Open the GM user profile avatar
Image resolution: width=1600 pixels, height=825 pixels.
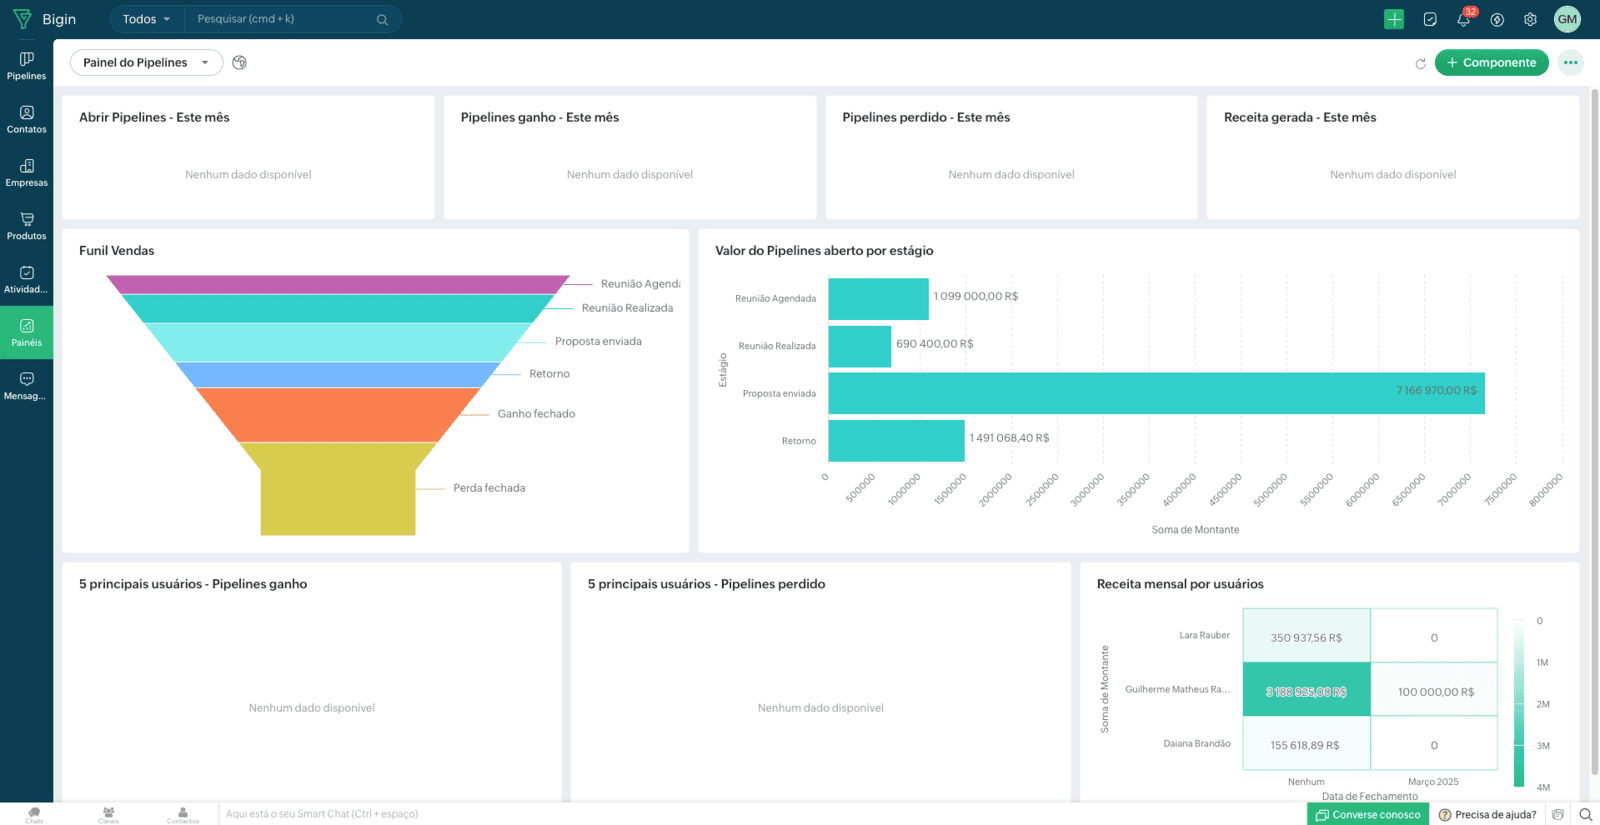pyautogui.click(x=1567, y=19)
